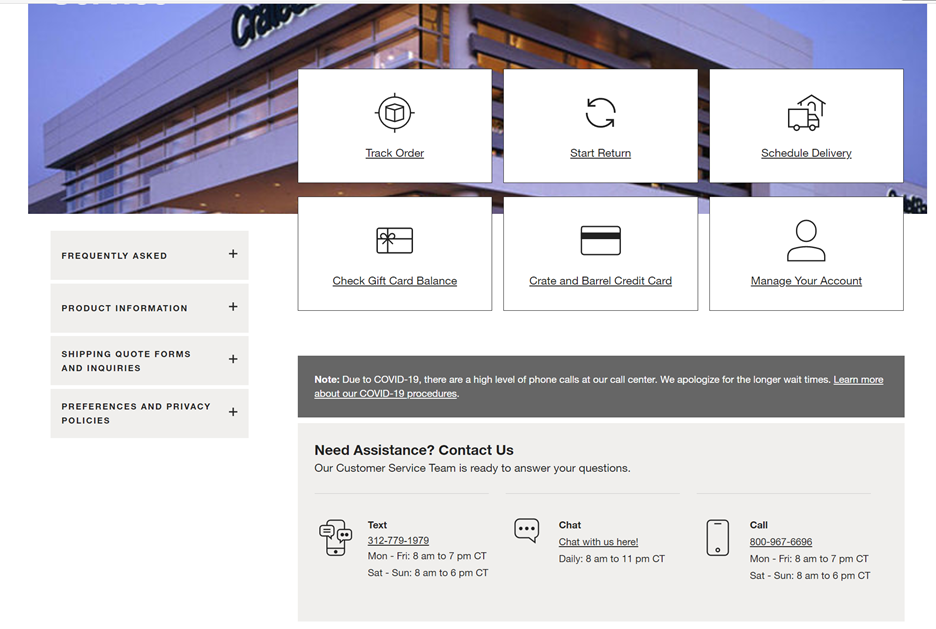Expand the Frequently Asked section plus
Screen dimensions: 936x629
click(x=233, y=254)
